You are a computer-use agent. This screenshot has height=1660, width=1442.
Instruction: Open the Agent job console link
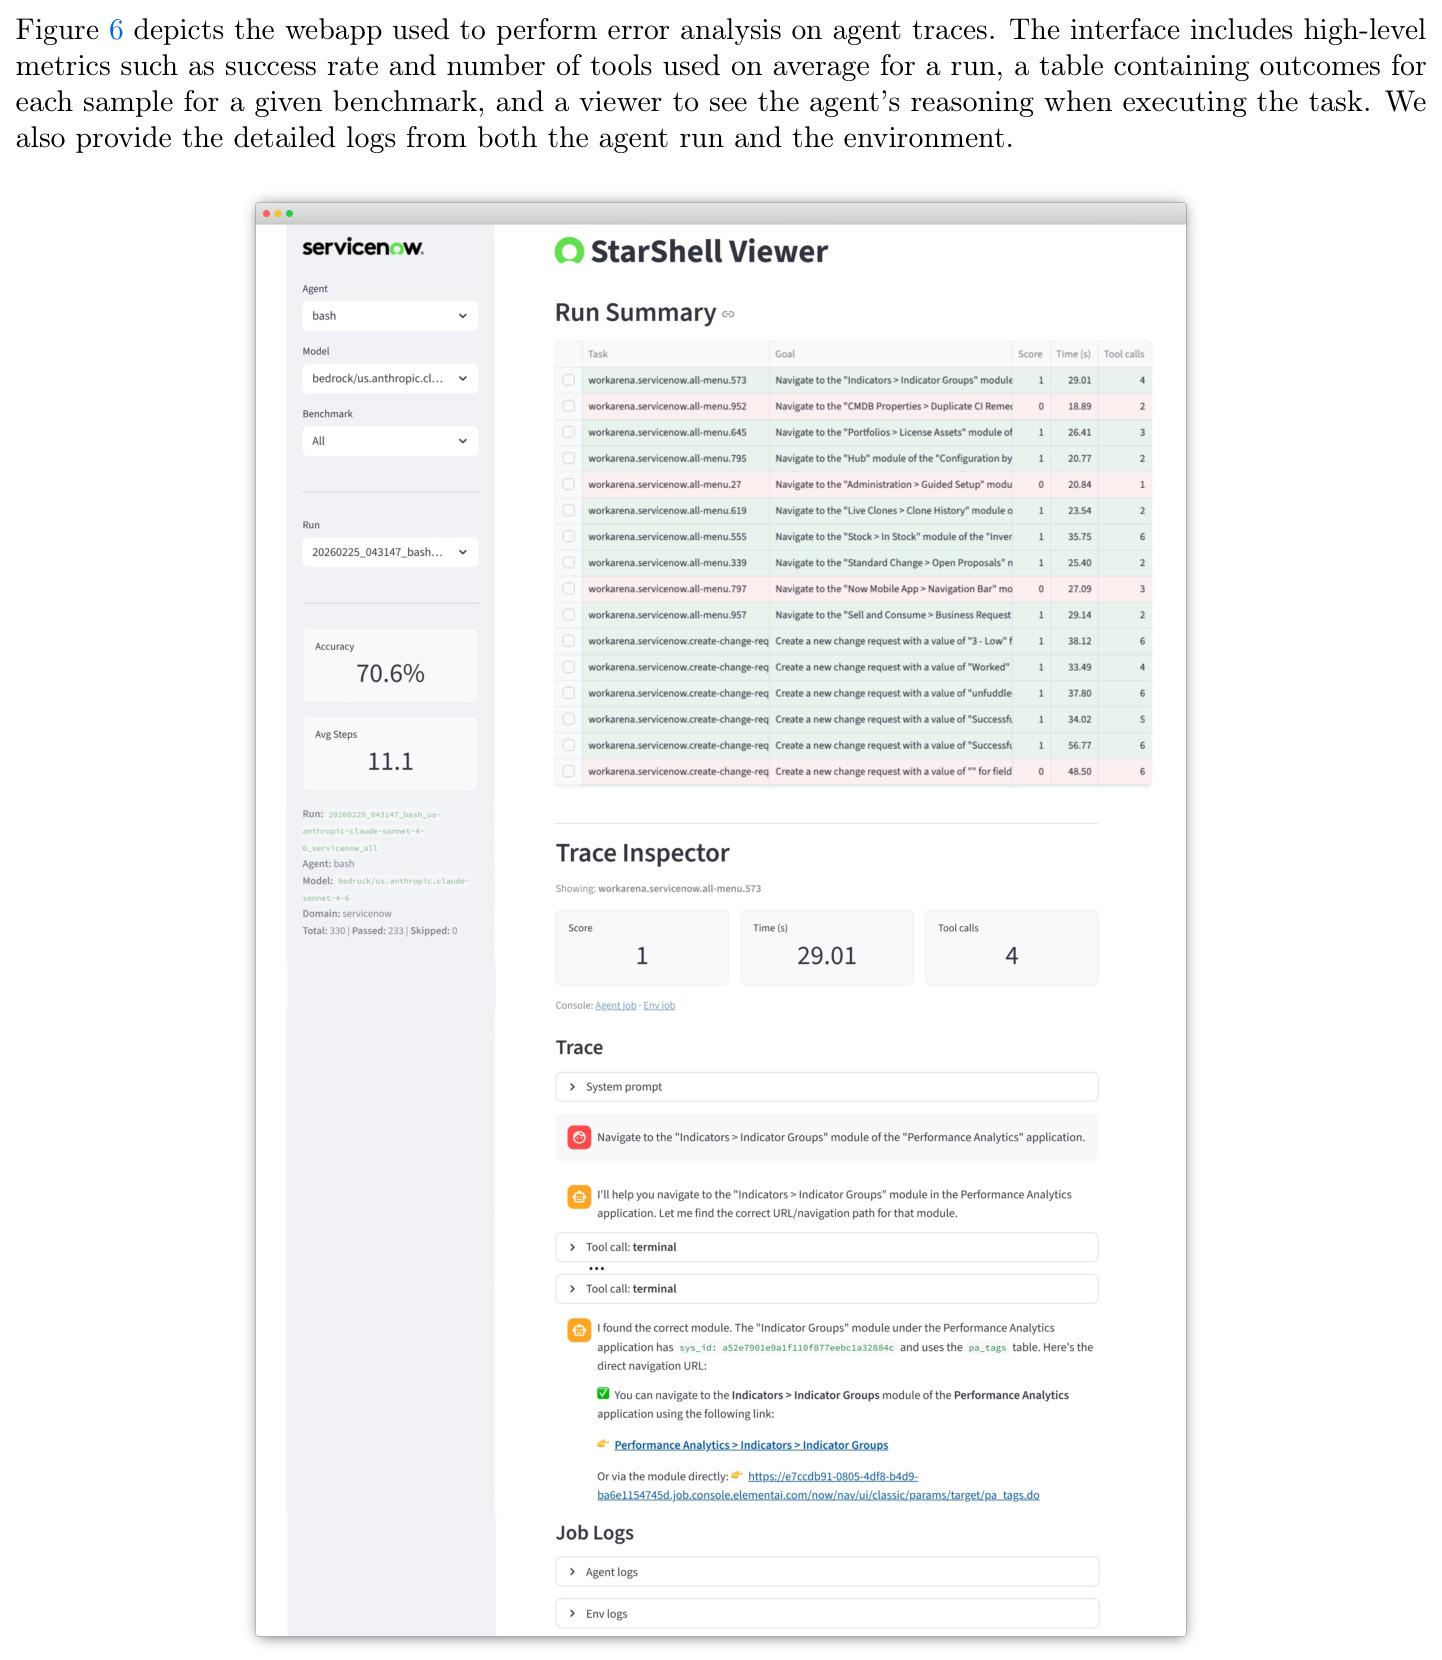(x=616, y=1006)
